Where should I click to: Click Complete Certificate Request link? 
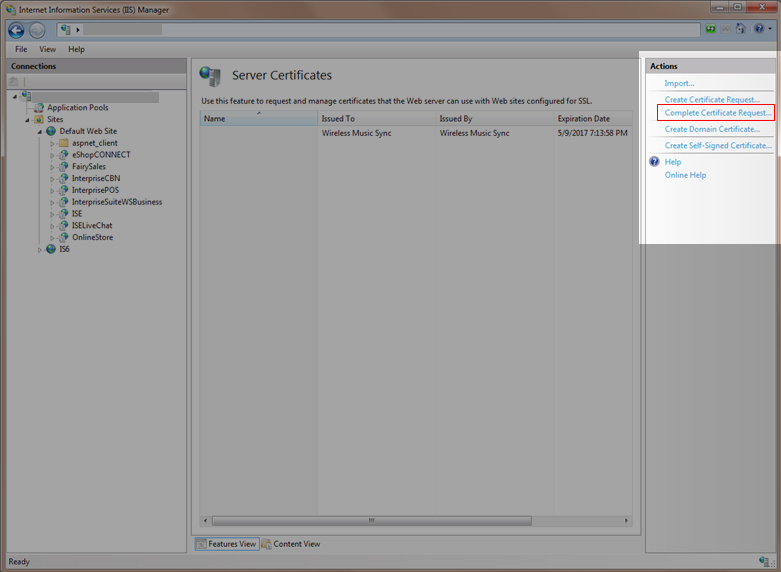click(717, 113)
